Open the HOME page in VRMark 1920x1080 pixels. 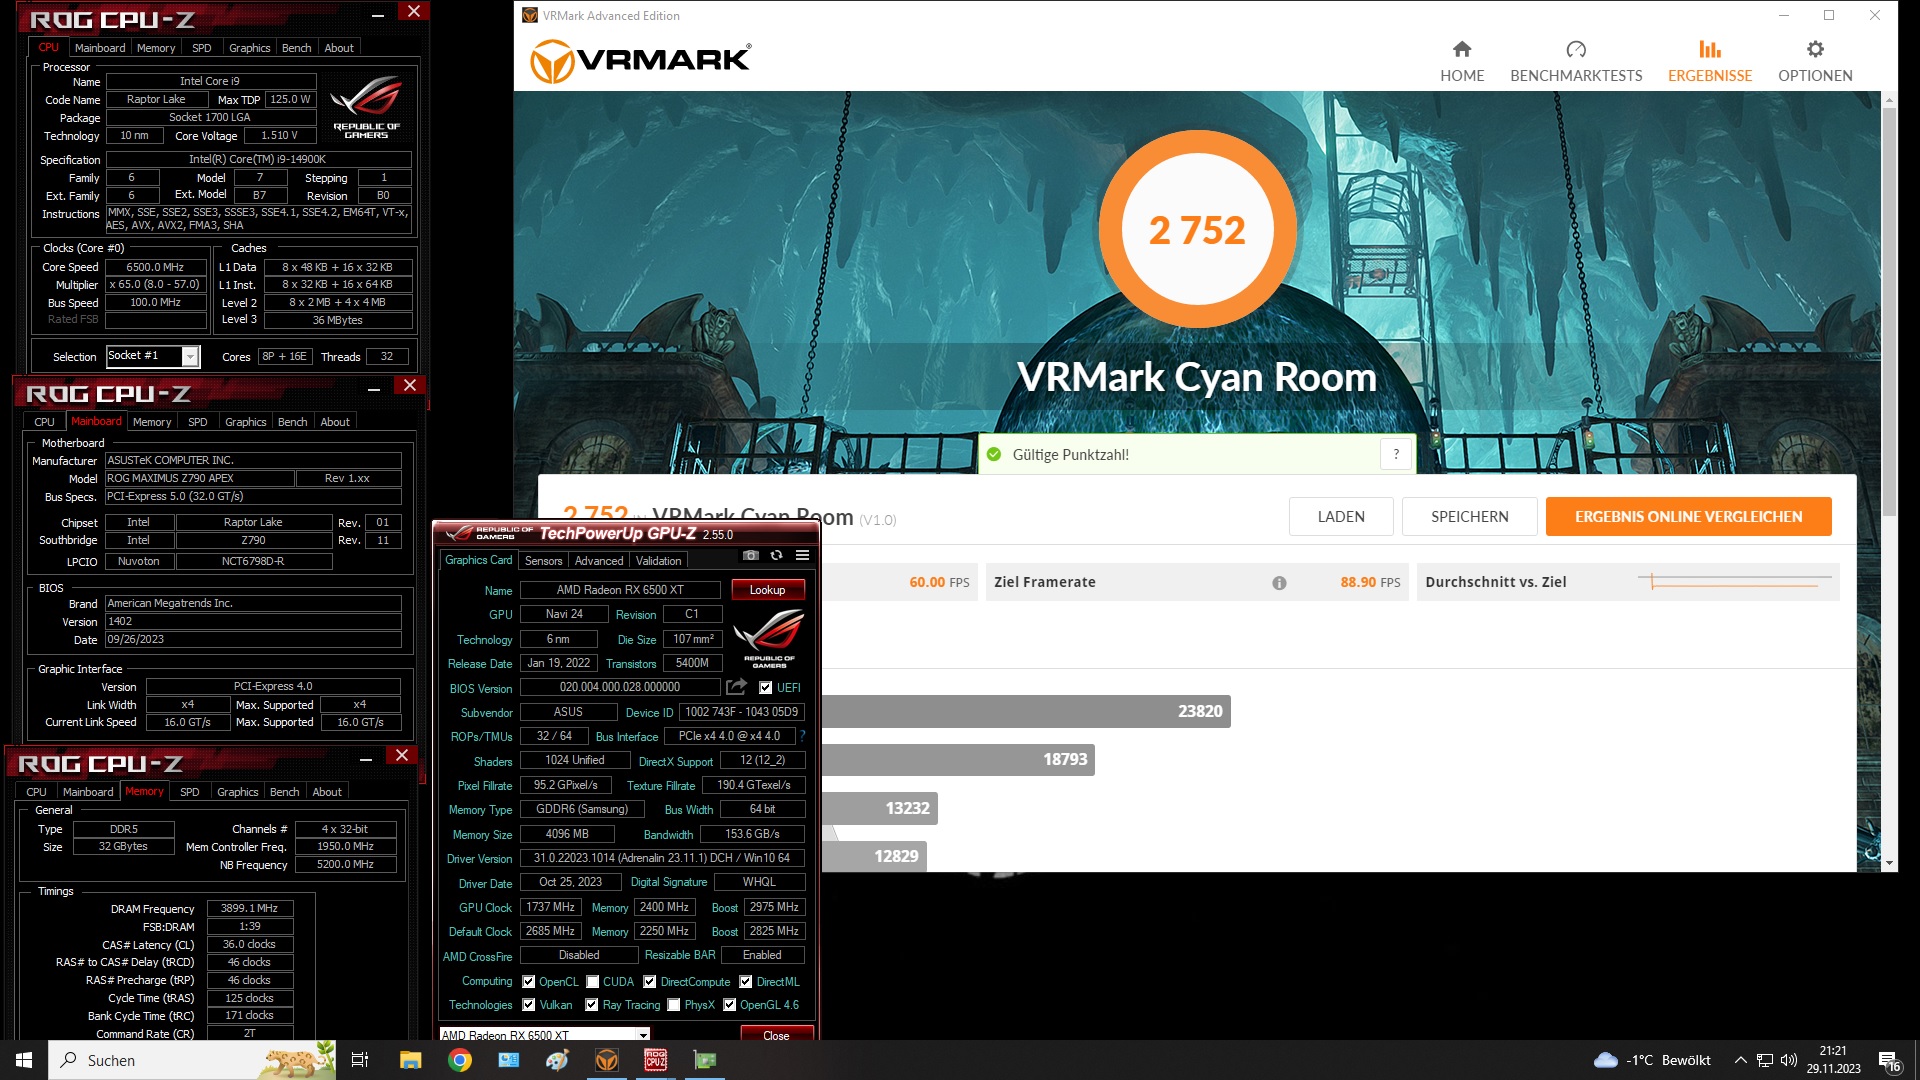1461,62
